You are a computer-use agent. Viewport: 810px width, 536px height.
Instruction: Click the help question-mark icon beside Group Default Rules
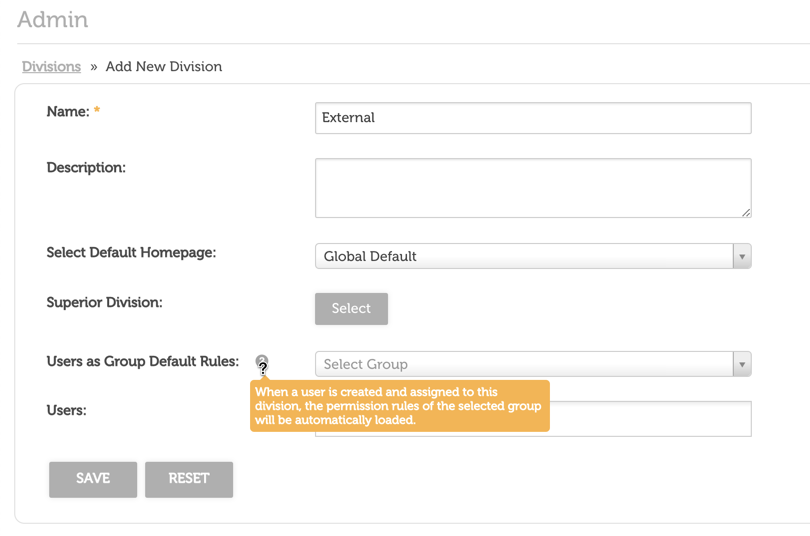click(262, 362)
